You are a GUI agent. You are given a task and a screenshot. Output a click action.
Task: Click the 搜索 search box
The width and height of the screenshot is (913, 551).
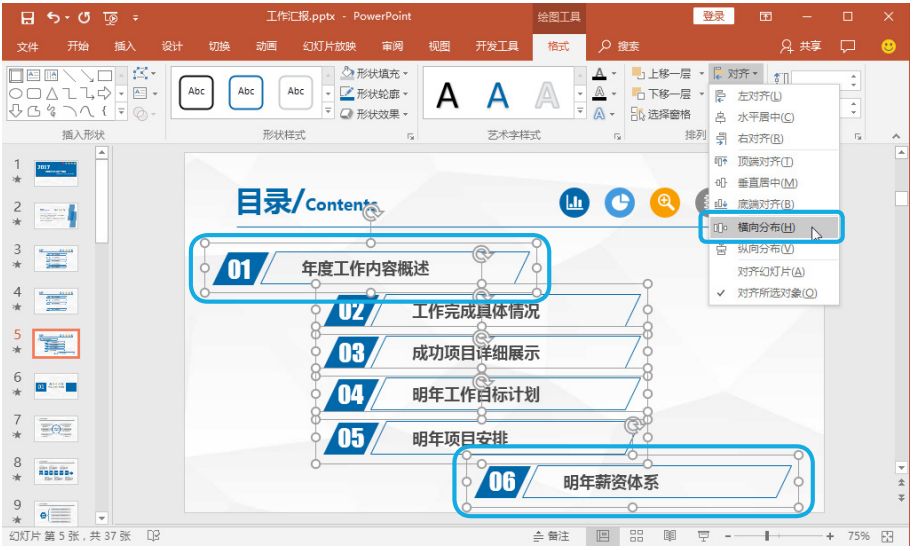(620, 46)
